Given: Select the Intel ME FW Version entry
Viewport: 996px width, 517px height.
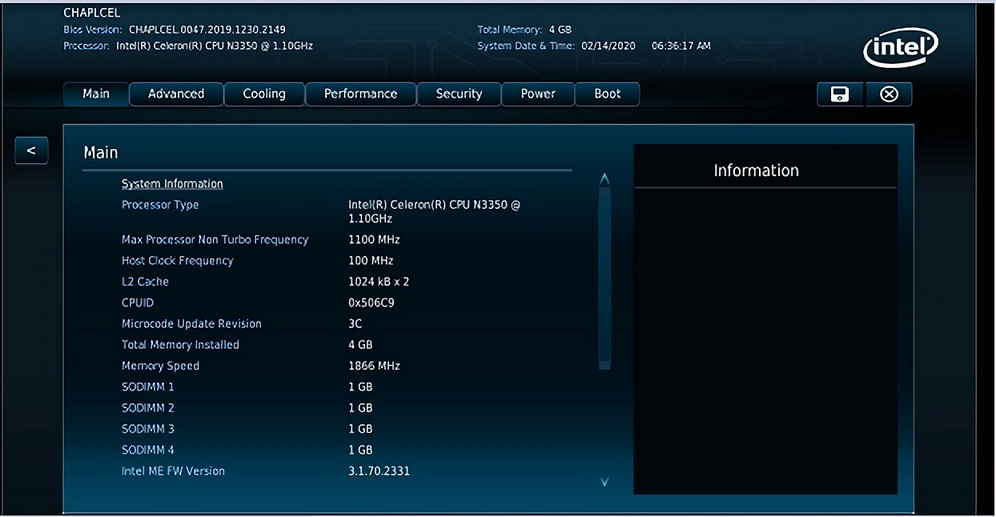Looking at the screenshot, I should [173, 471].
